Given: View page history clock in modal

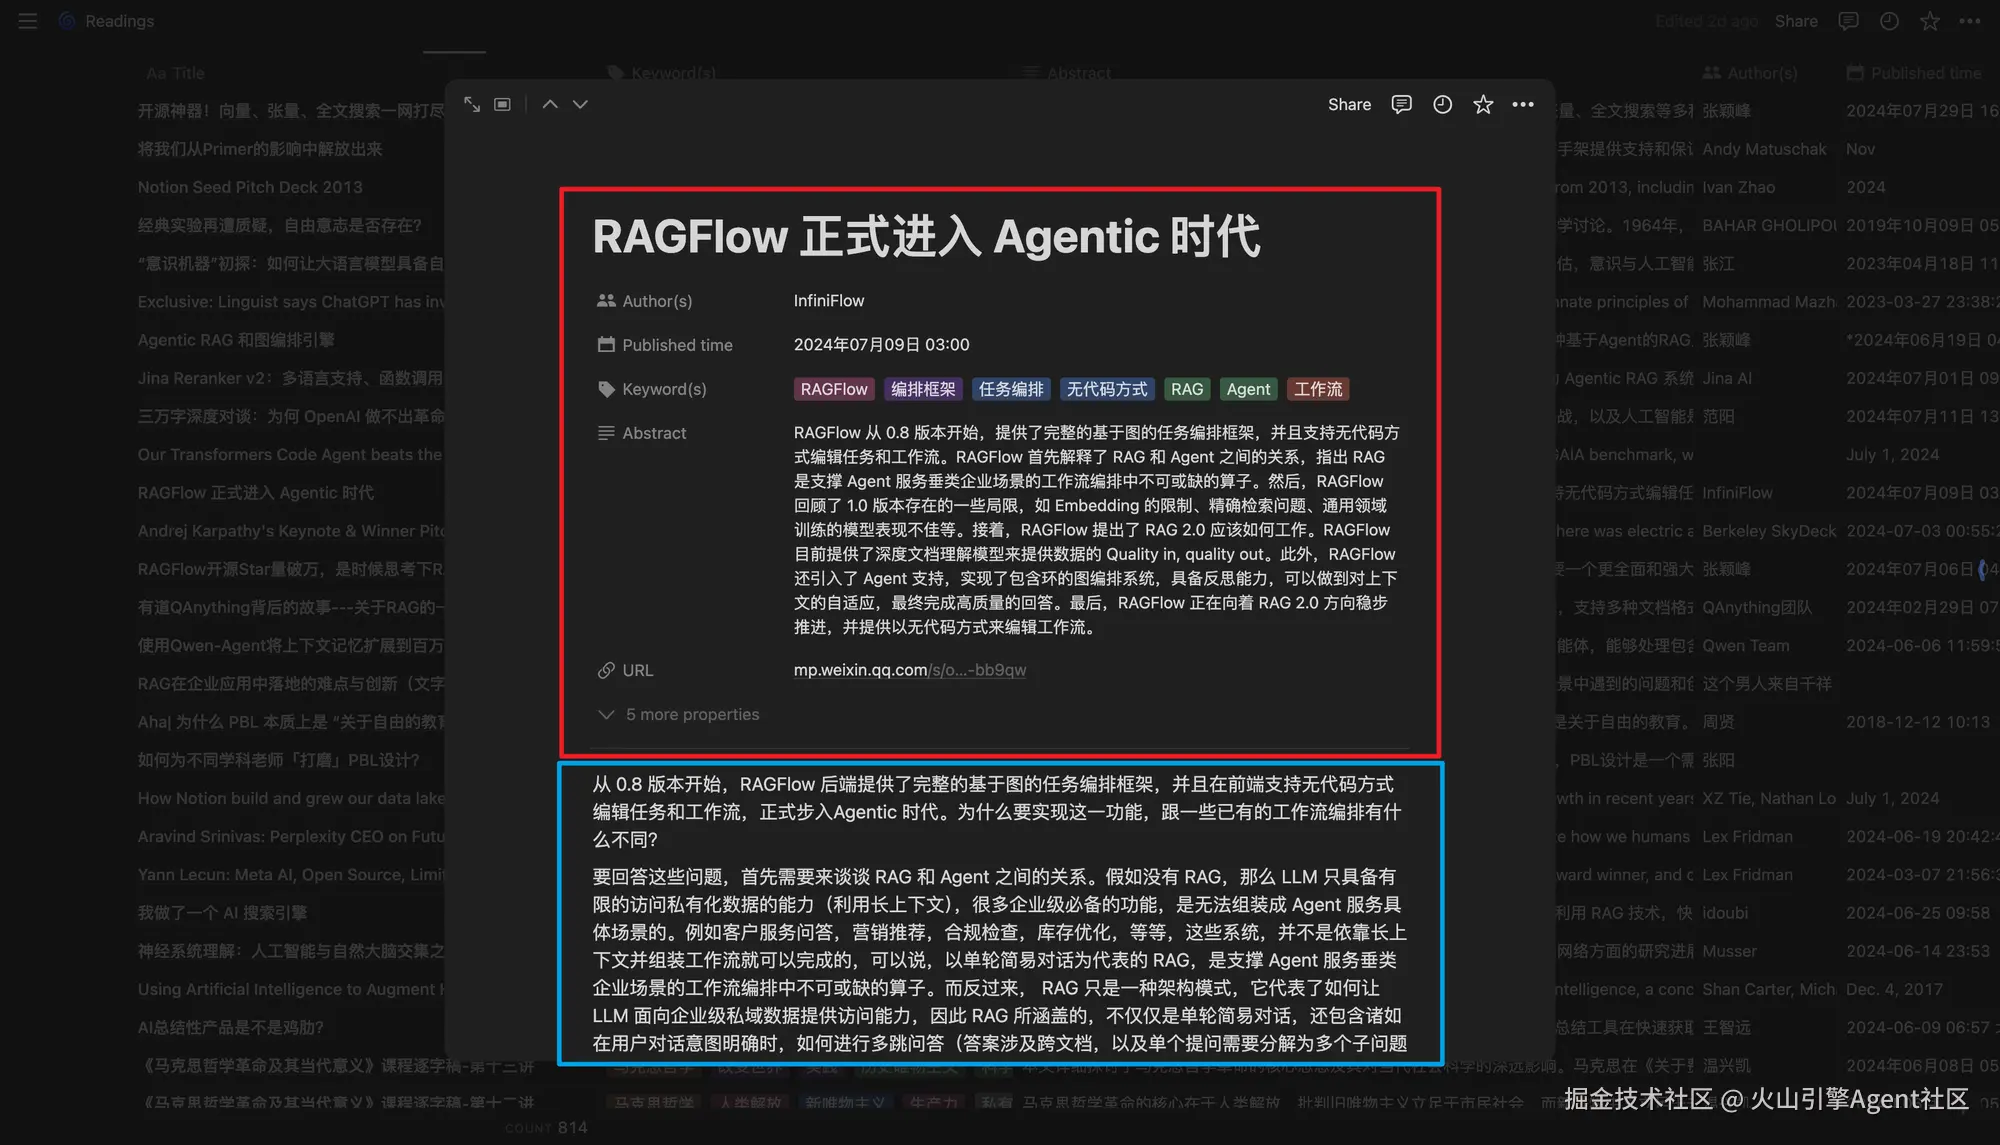Looking at the screenshot, I should tap(1442, 104).
